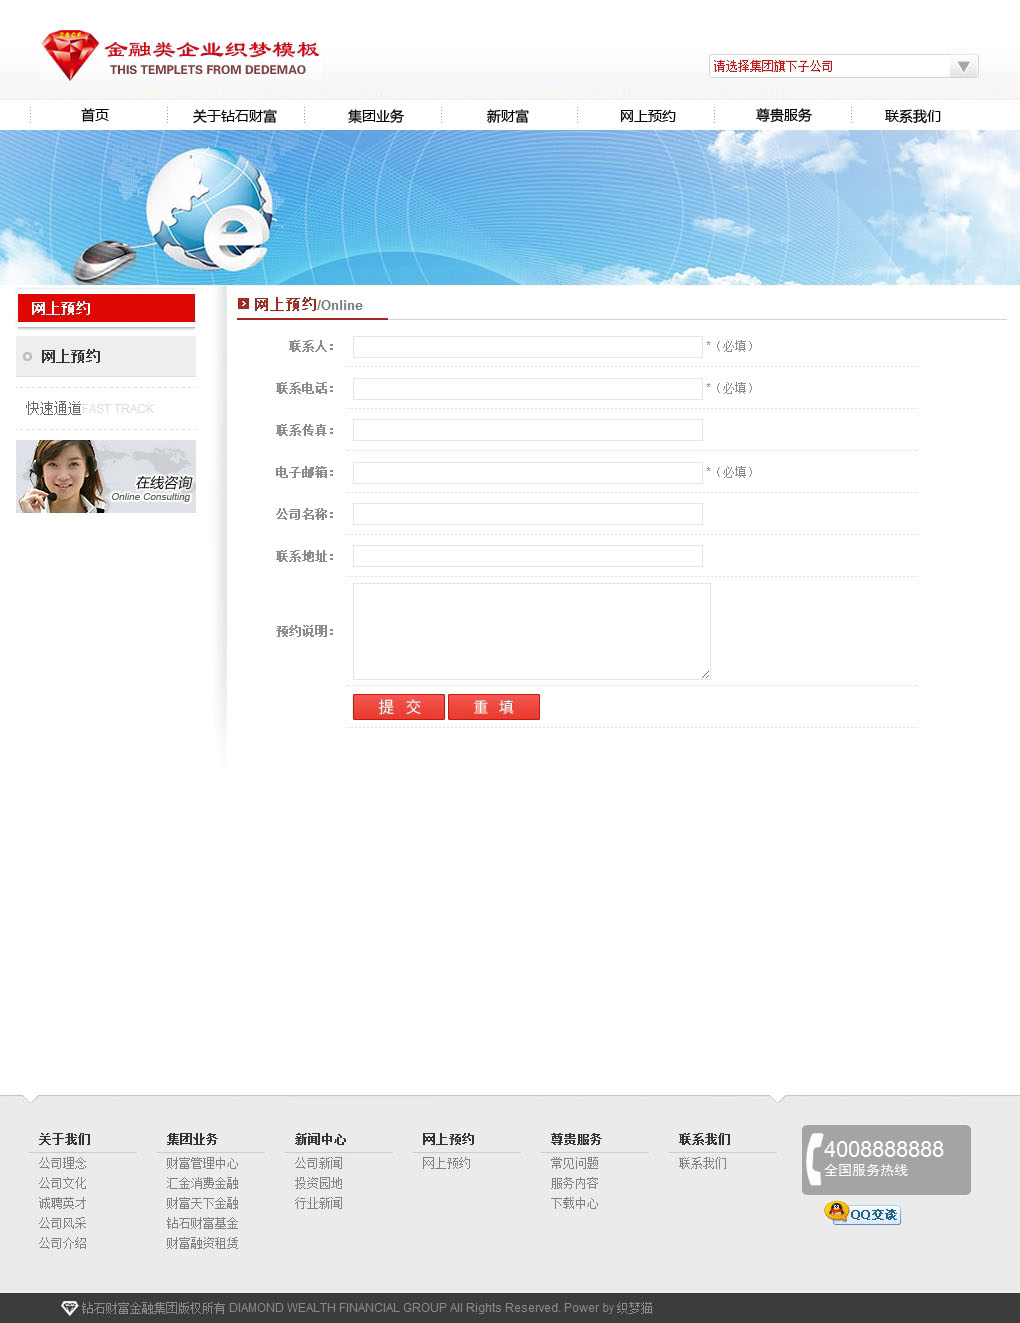This screenshot has height=1323, width=1020.
Task: Go to 集团业务 in the navigation menu
Action: 376,116
